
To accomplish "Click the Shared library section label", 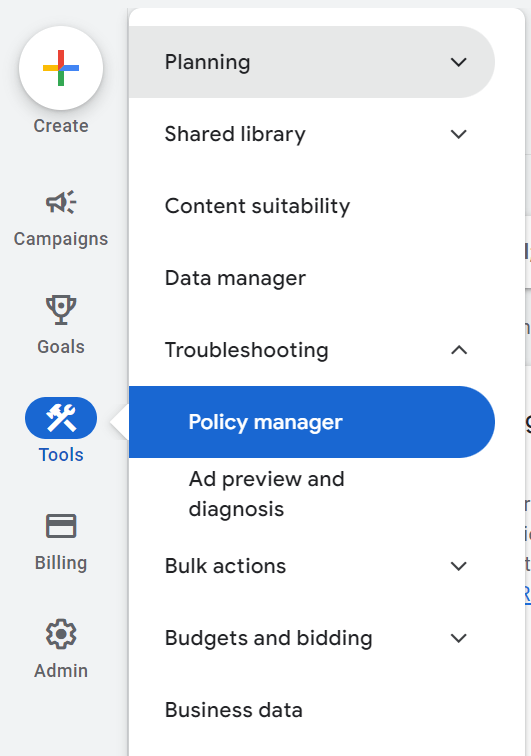I will point(235,134).
